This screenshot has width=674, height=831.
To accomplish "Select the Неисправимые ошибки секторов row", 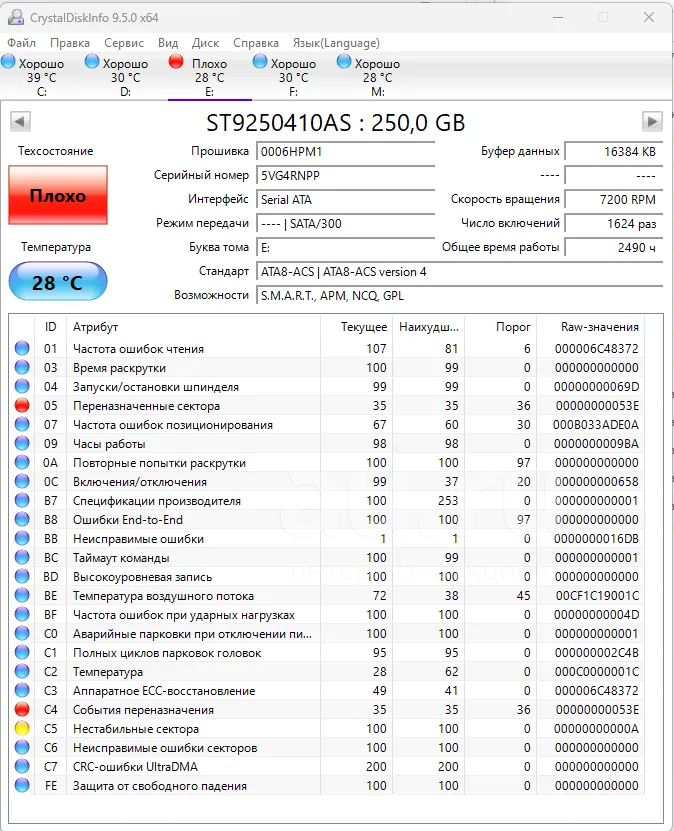I will click(x=327, y=747).
